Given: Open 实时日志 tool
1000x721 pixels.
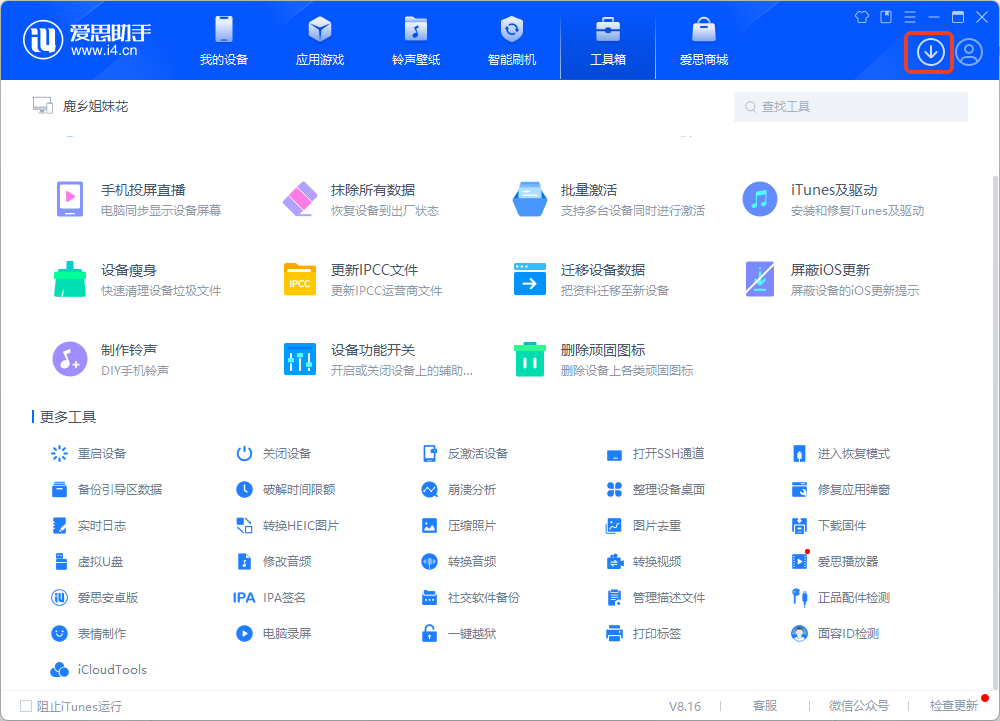Looking at the screenshot, I should point(89,525).
